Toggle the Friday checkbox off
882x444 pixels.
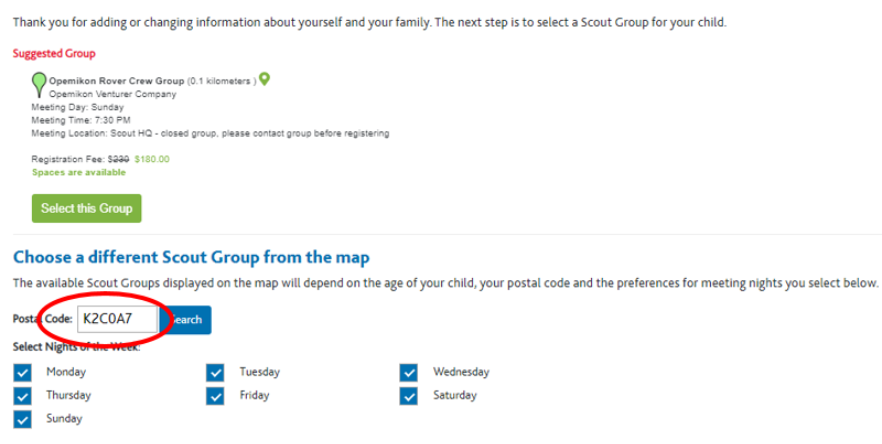click(215, 396)
